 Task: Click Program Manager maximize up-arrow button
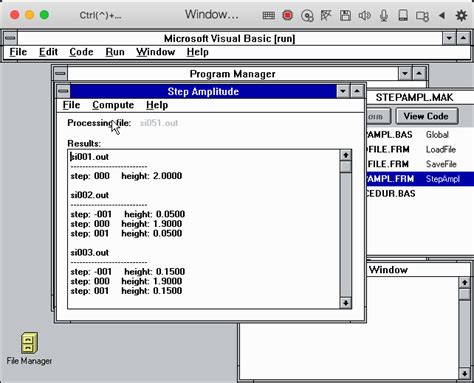click(419, 73)
